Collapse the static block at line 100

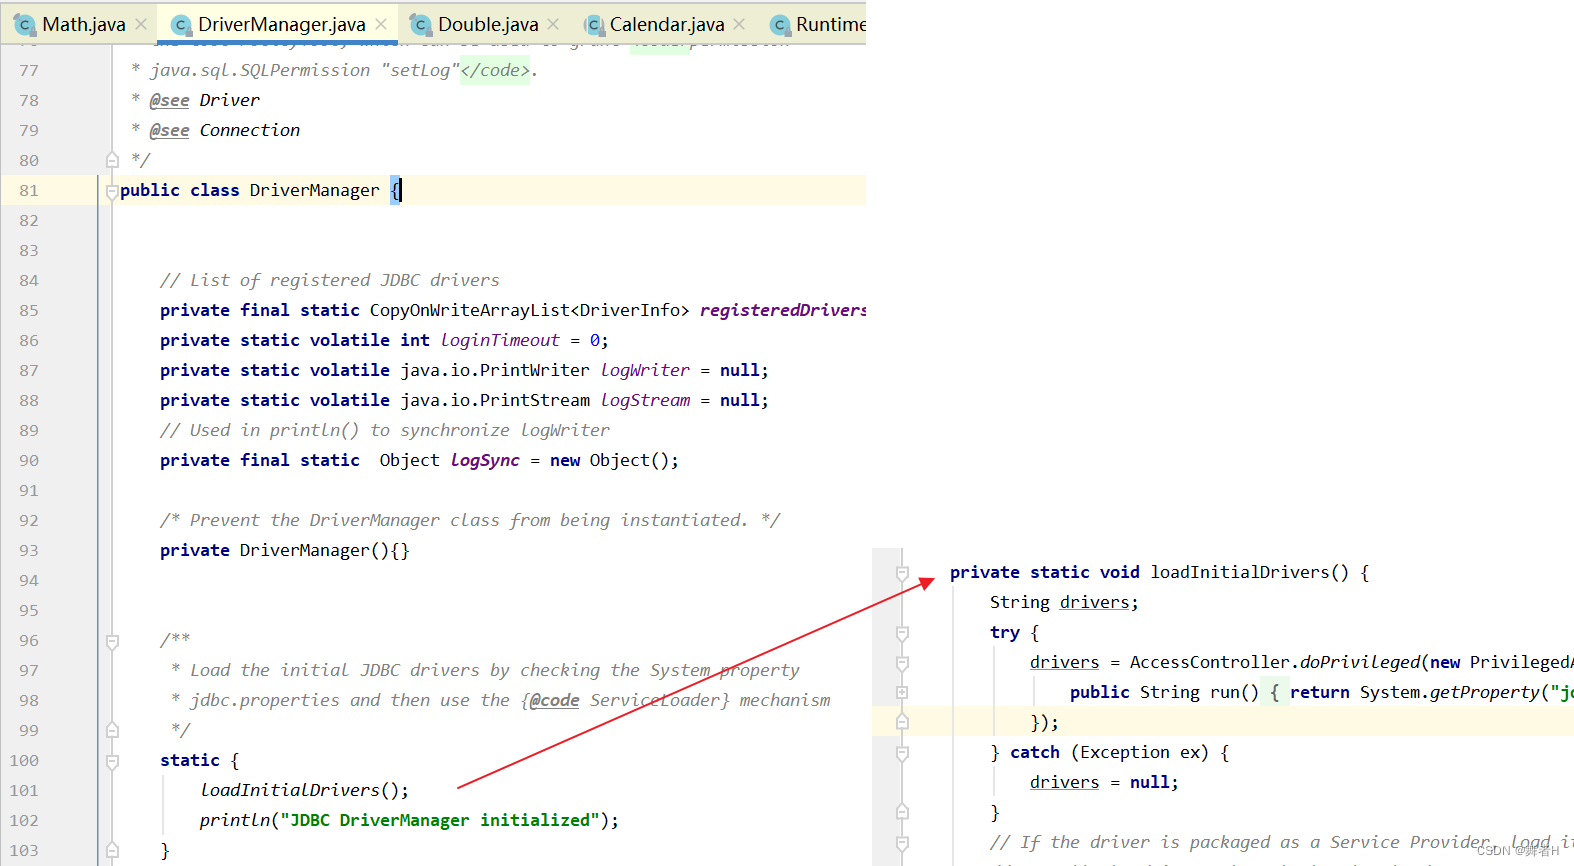click(112, 760)
